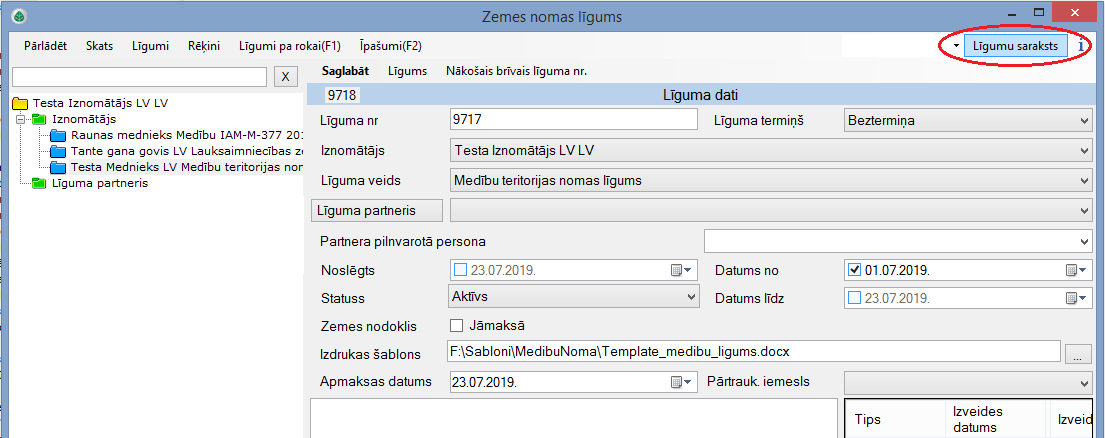Image resolution: width=1105 pixels, height=438 pixels.
Task: Open calendar picker for Datums no
Action: pyautogui.click(x=1075, y=270)
